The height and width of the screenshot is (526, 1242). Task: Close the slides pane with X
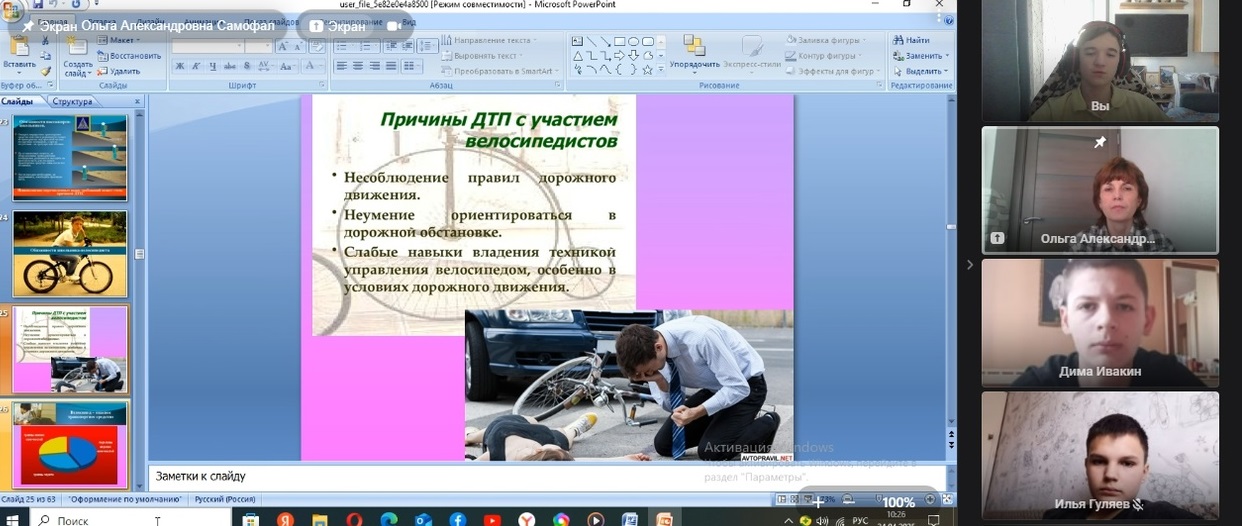[138, 101]
